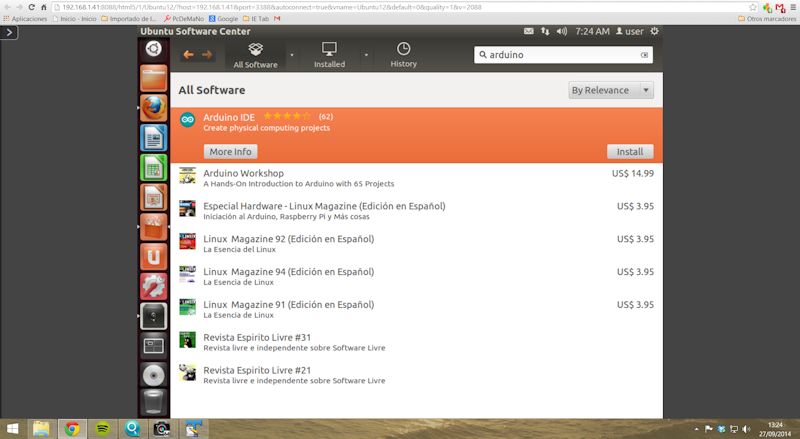The height and width of the screenshot is (439, 800).
Task: Click the Install button for Arduino IDE
Action: click(x=630, y=152)
